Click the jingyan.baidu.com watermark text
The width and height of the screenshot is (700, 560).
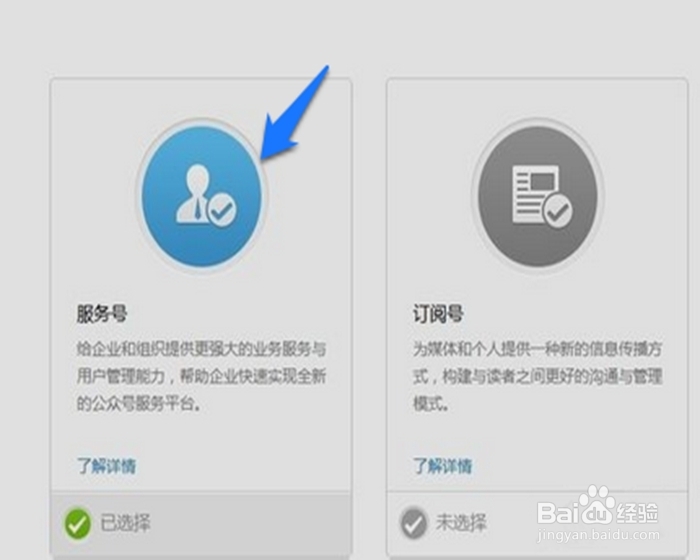pyautogui.click(x=599, y=534)
